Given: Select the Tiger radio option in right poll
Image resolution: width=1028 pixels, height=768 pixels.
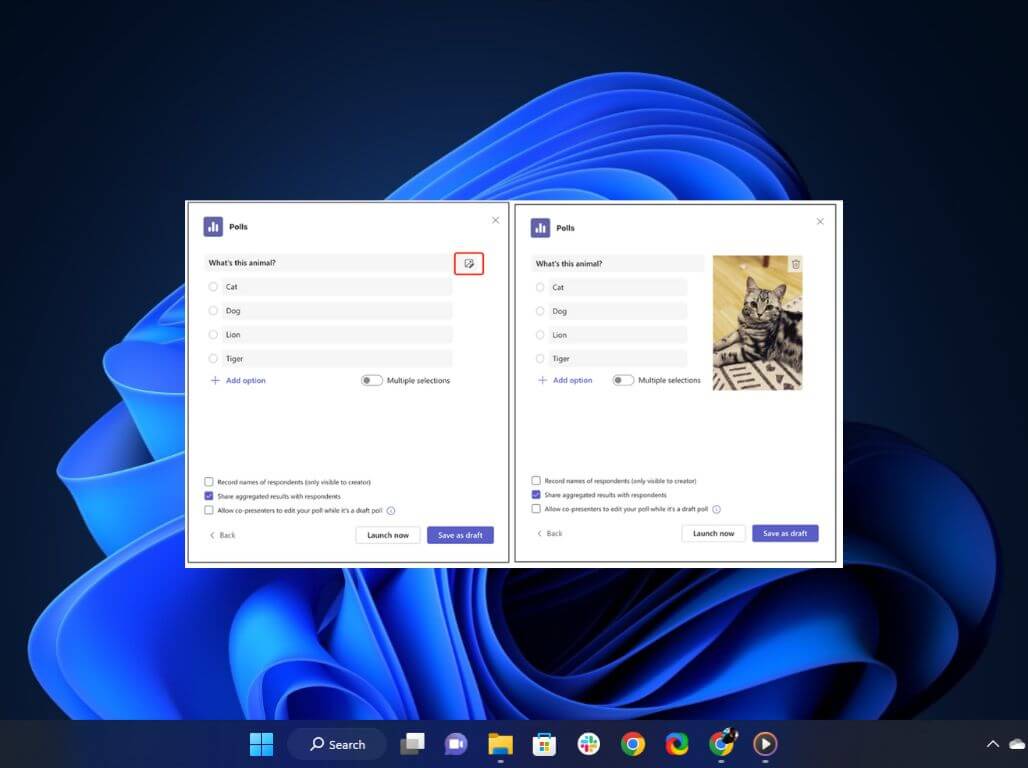Looking at the screenshot, I should click(x=540, y=359).
